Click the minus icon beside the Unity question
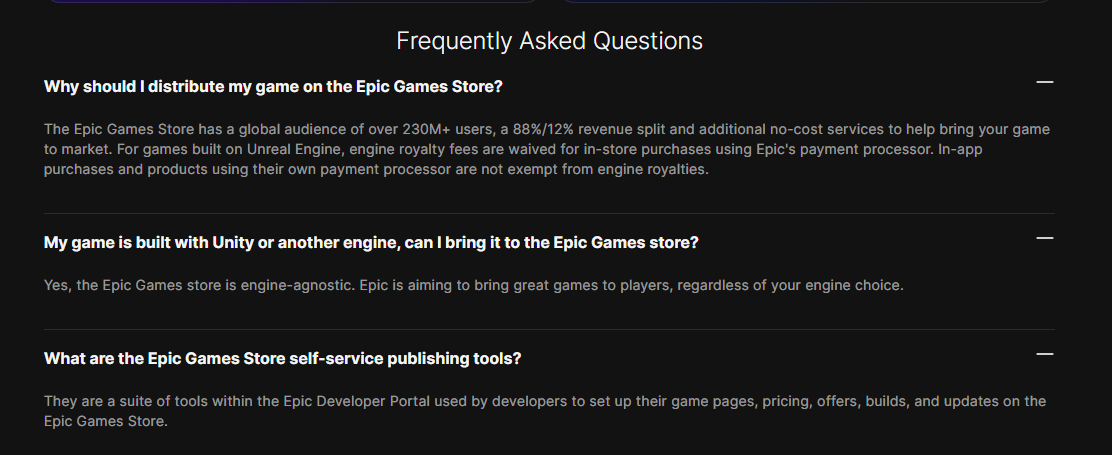Viewport: 1112px width, 455px height. point(1045,238)
